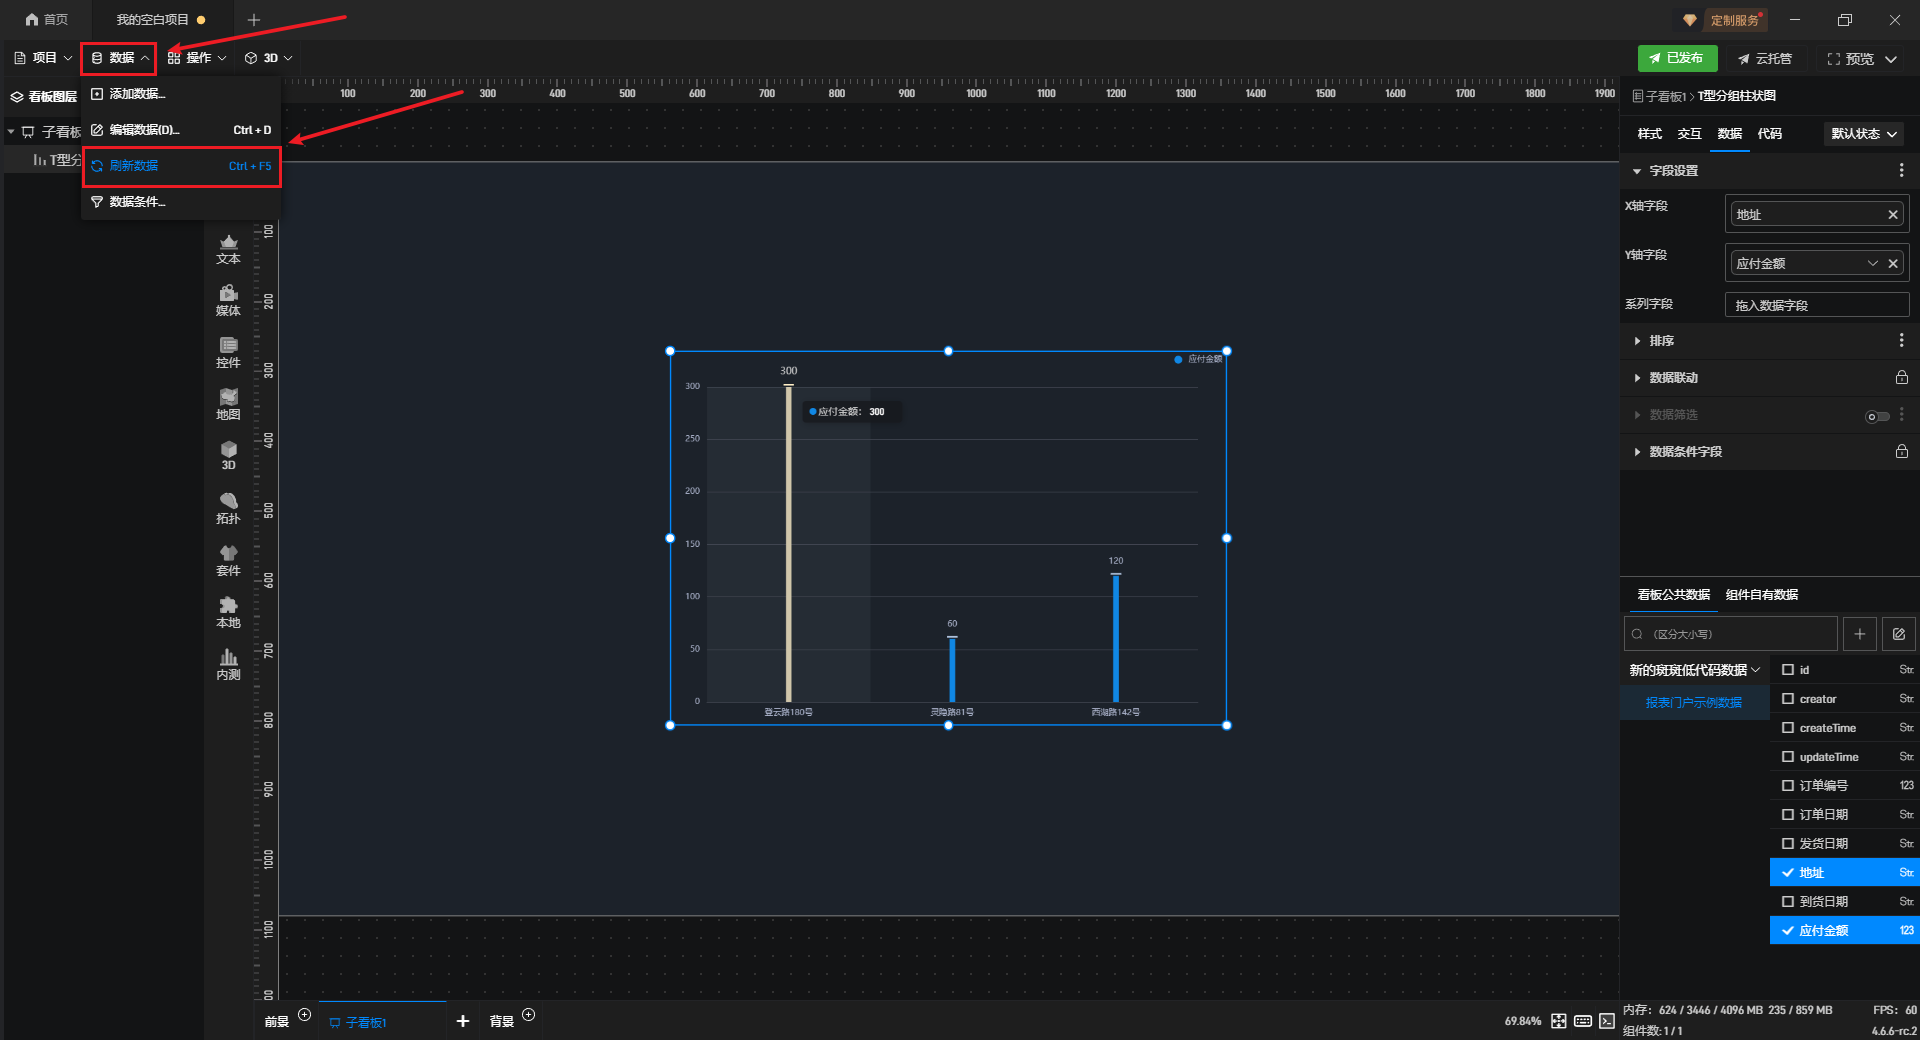The width and height of the screenshot is (1920, 1040).
Task: Open the 文本 text component category
Action: tap(228, 249)
